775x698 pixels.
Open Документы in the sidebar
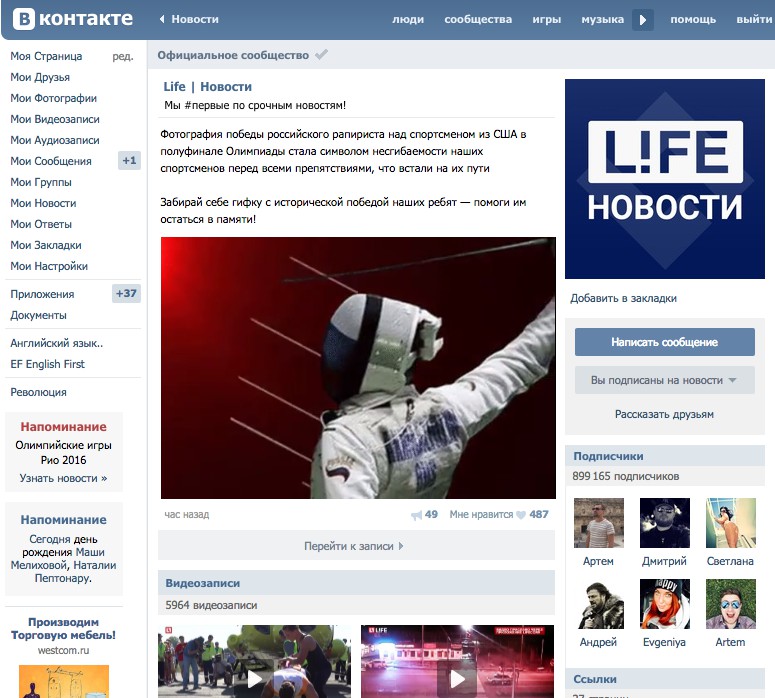click(x=38, y=315)
